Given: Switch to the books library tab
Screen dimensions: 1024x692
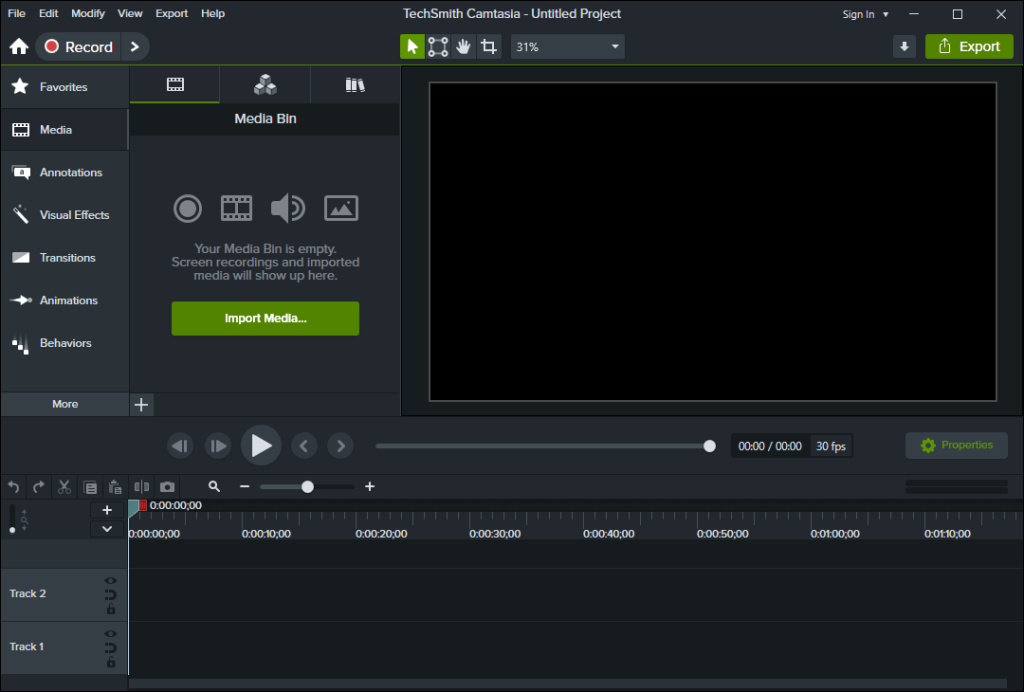Looking at the screenshot, I should (355, 84).
